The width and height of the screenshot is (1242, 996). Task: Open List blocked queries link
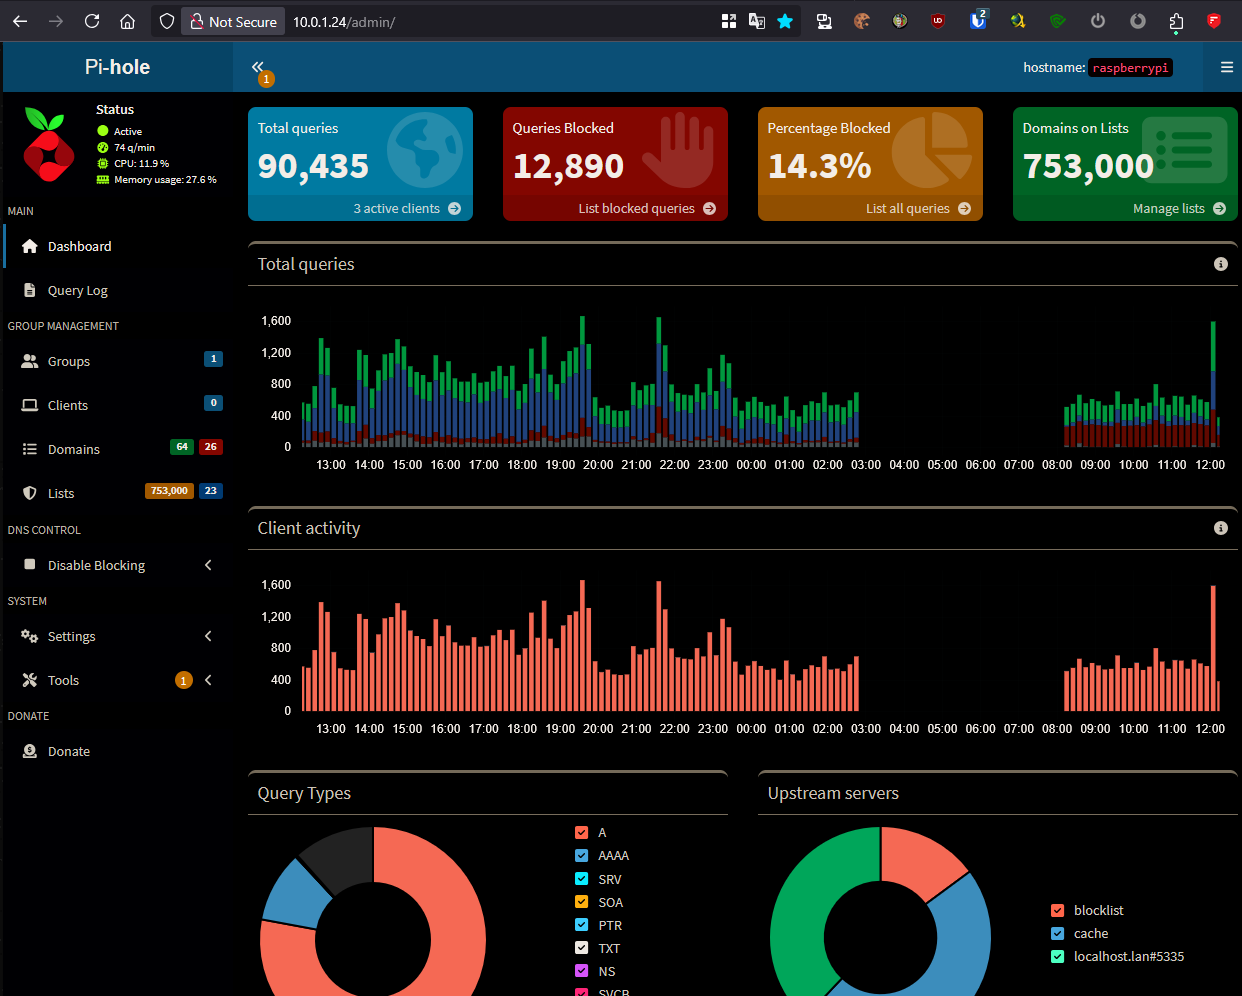coord(615,208)
